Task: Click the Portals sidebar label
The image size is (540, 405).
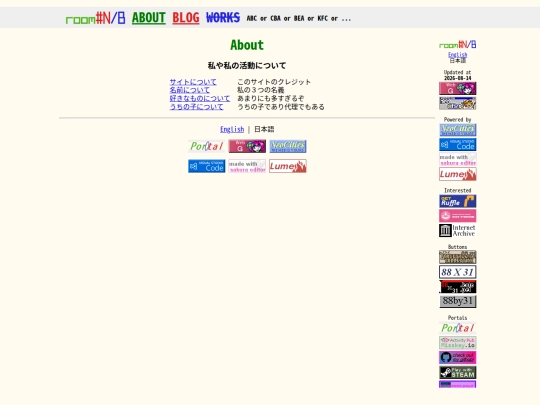Action: click(x=458, y=318)
